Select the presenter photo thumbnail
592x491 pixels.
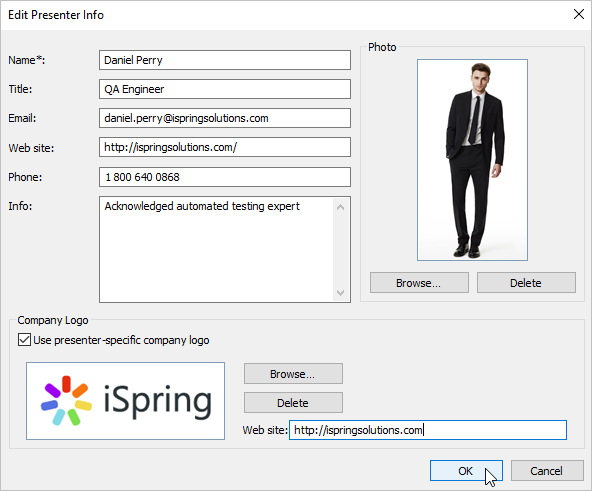tap(472, 160)
